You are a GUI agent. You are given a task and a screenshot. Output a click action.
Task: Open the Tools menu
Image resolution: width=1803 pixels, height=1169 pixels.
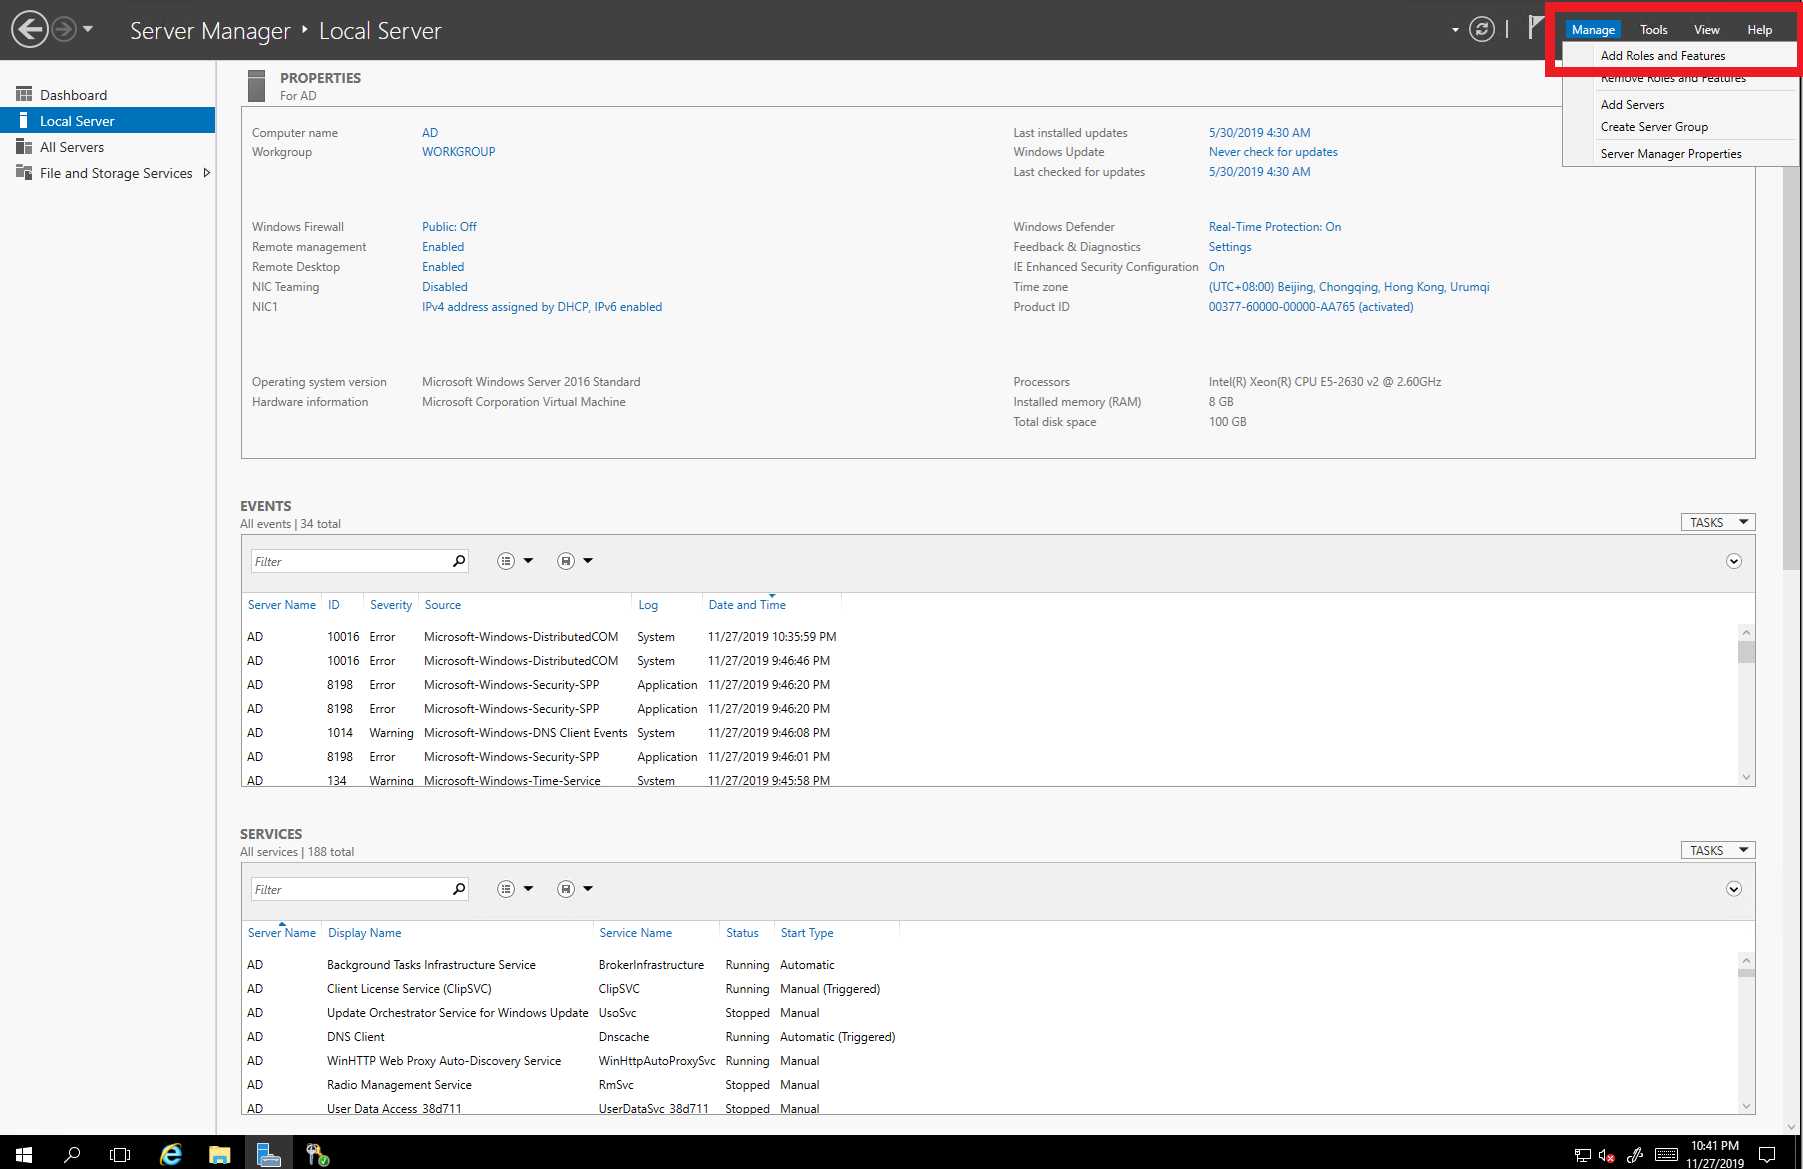tap(1653, 29)
